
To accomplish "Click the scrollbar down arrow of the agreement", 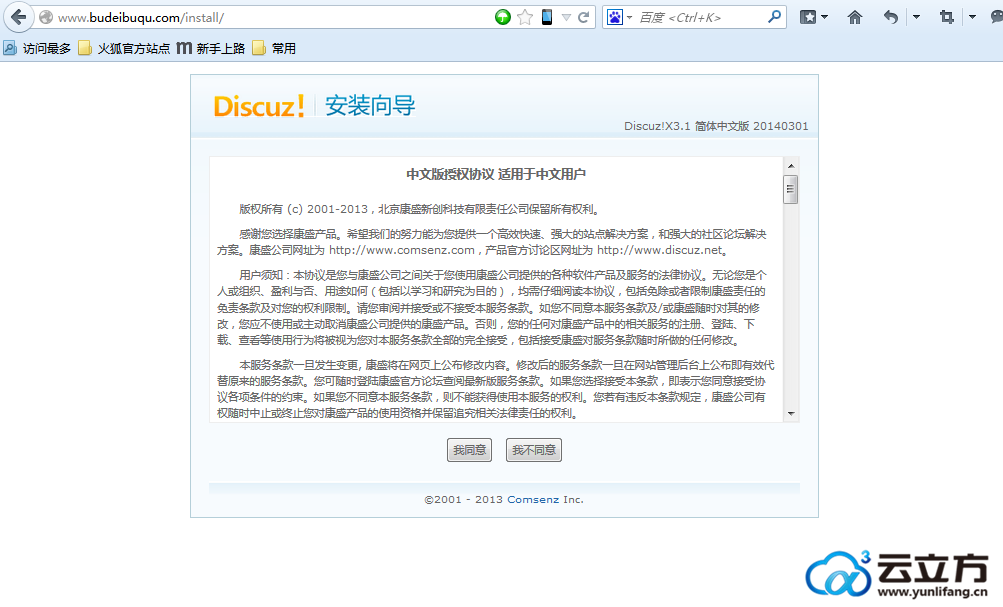I will coord(791,414).
